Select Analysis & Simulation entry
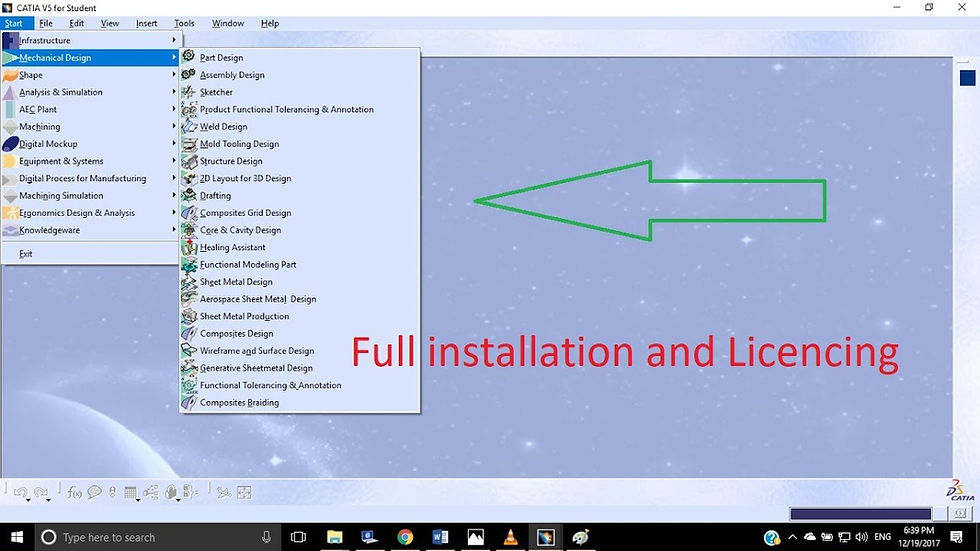 [x=91, y=92]
